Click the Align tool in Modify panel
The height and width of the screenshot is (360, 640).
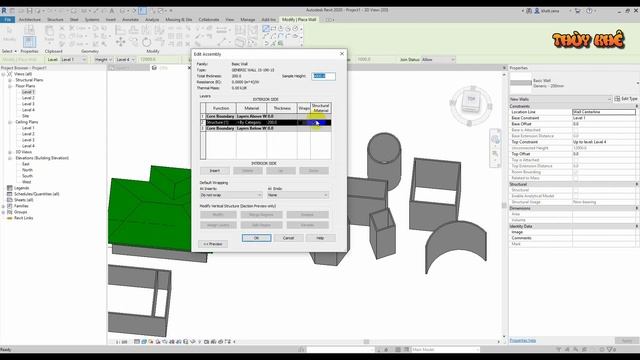(x=120, y=29)
